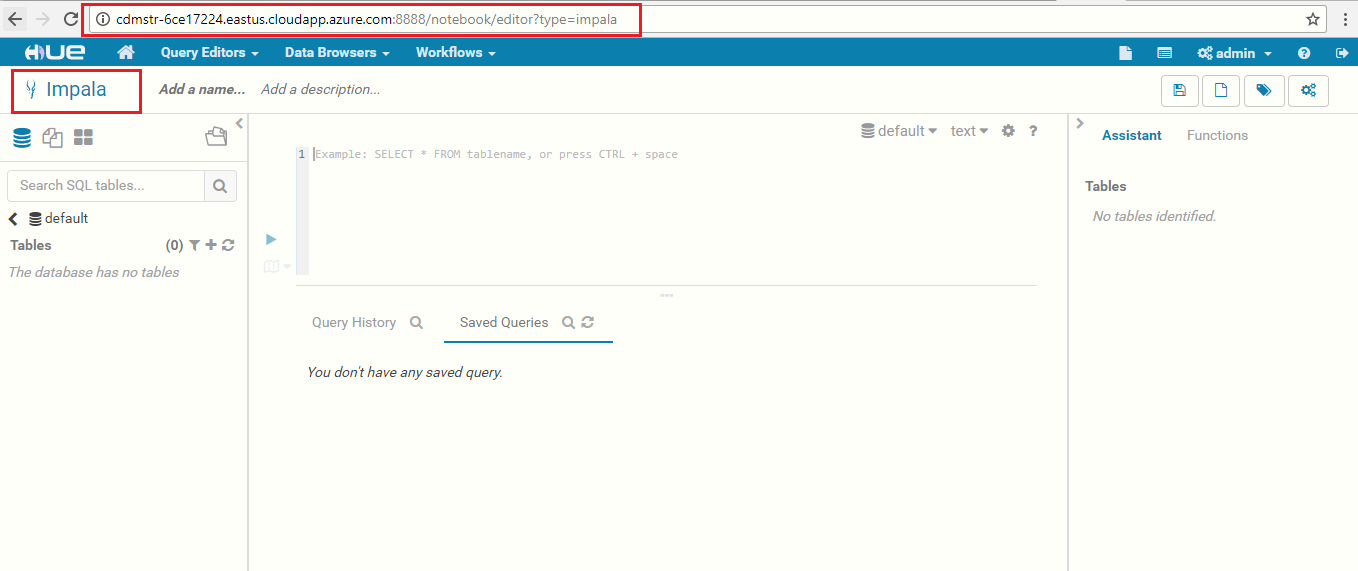Image resolution: width=1358 pixels, height=571 pixels.
Task: Click Add a name field
Action: (x=202, y=90)
